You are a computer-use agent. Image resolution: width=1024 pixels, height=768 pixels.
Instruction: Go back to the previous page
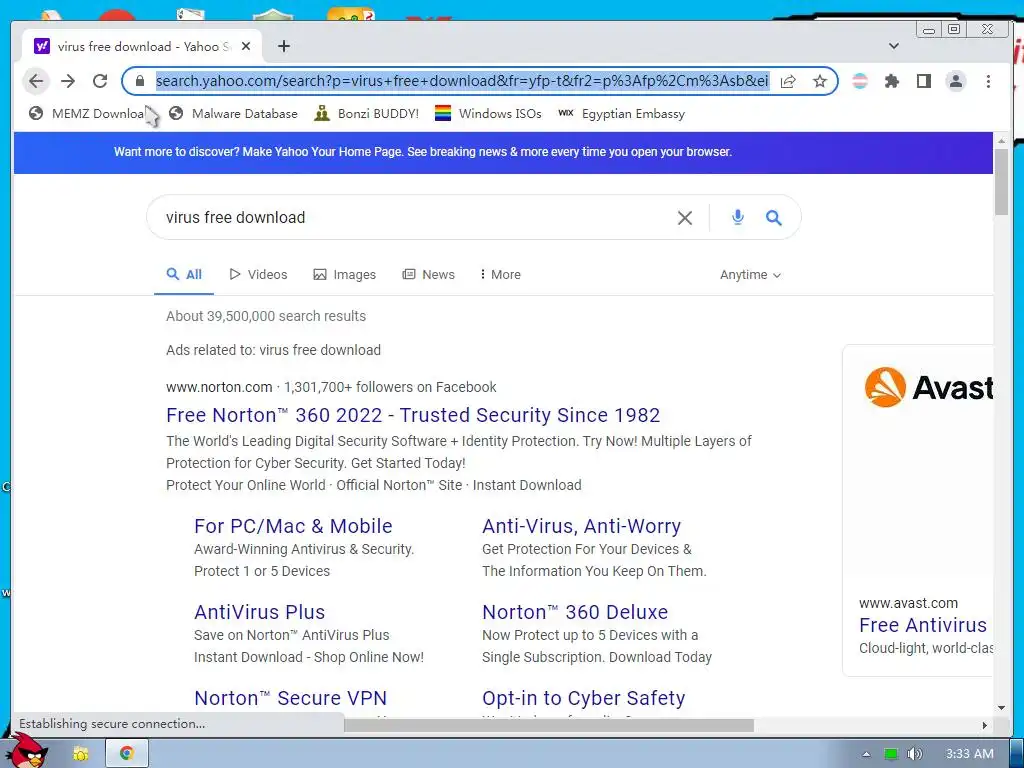pyautogui.click(x=36, y=81)
